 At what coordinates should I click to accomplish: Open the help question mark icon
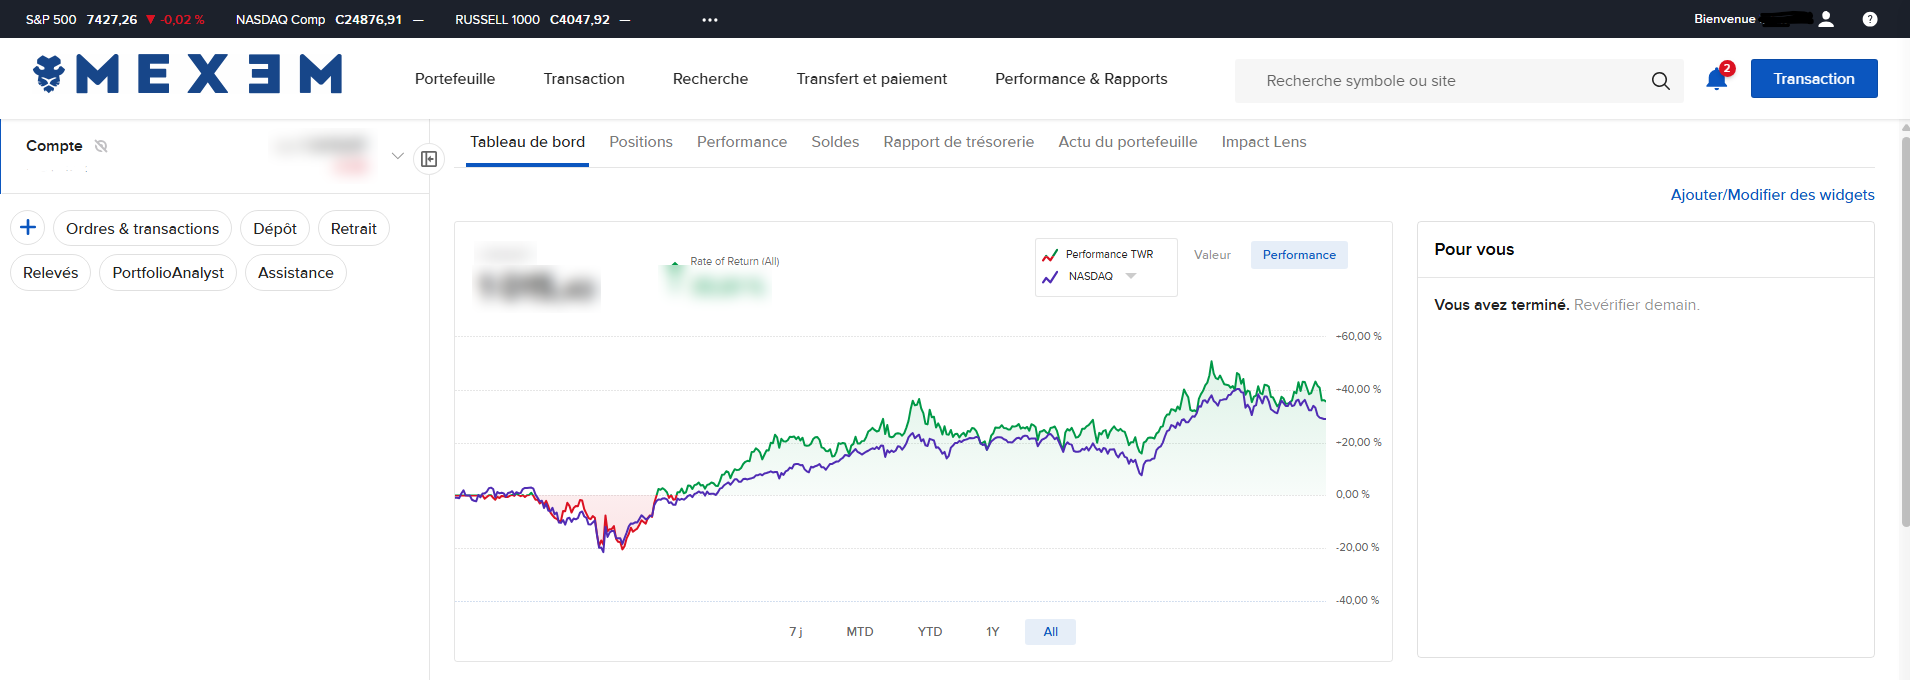coord(1870,19)
